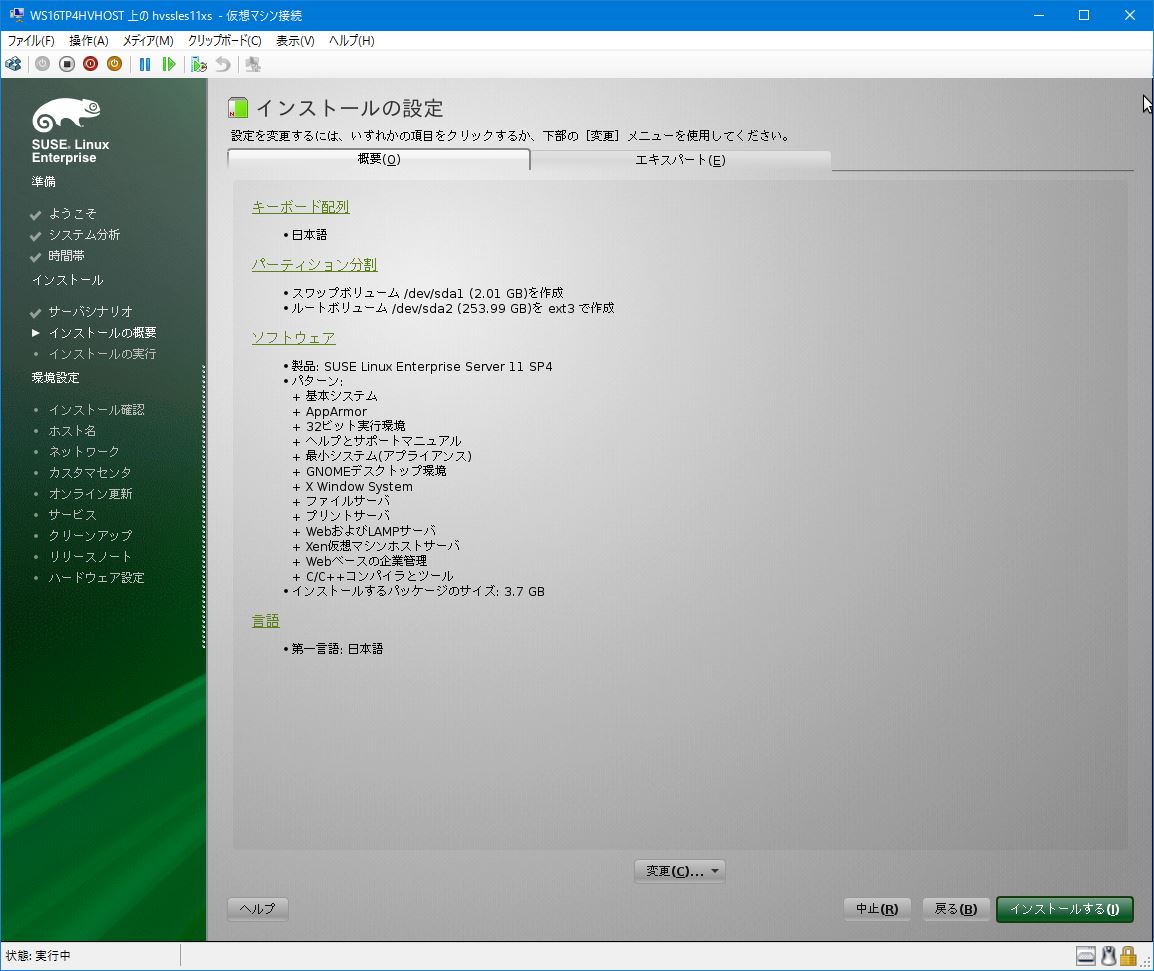Open the ソフトウェア settings link

coord(294,337)
